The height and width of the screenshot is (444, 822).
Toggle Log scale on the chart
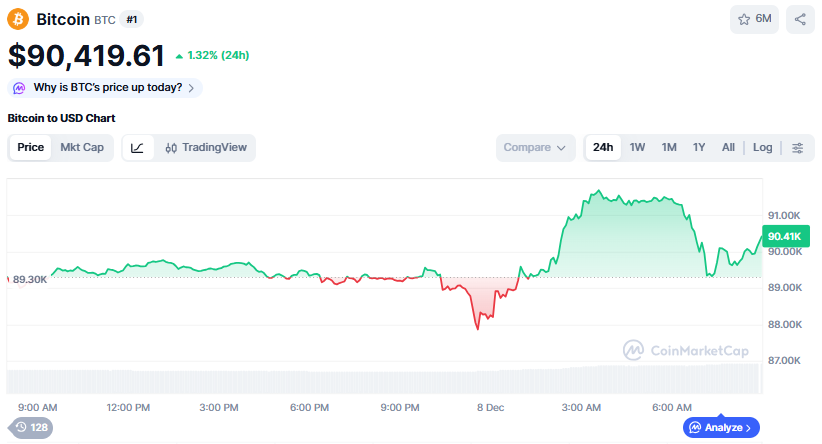pos(762,148)
